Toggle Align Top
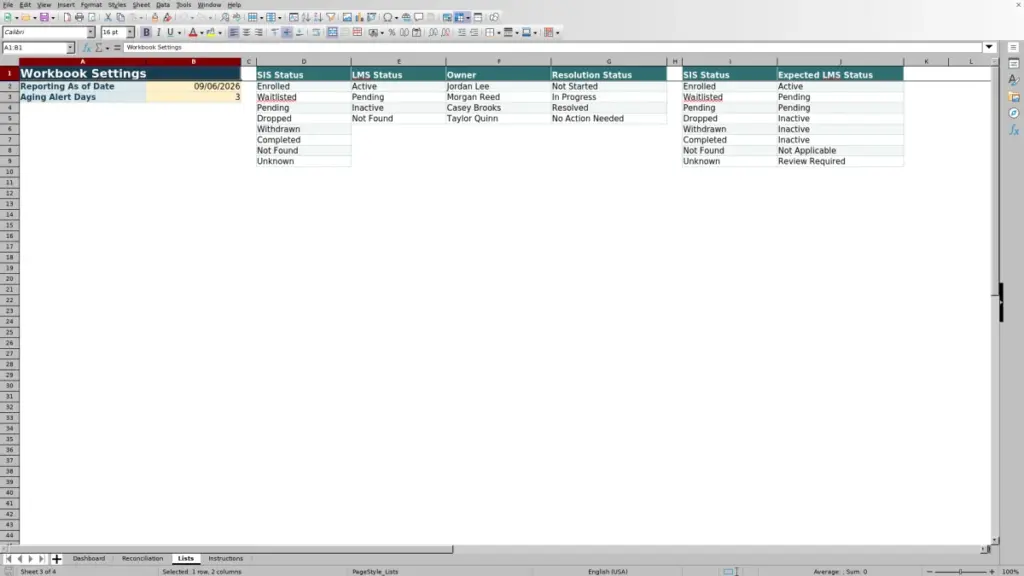 pyautogui.click(x=274, y=32)
